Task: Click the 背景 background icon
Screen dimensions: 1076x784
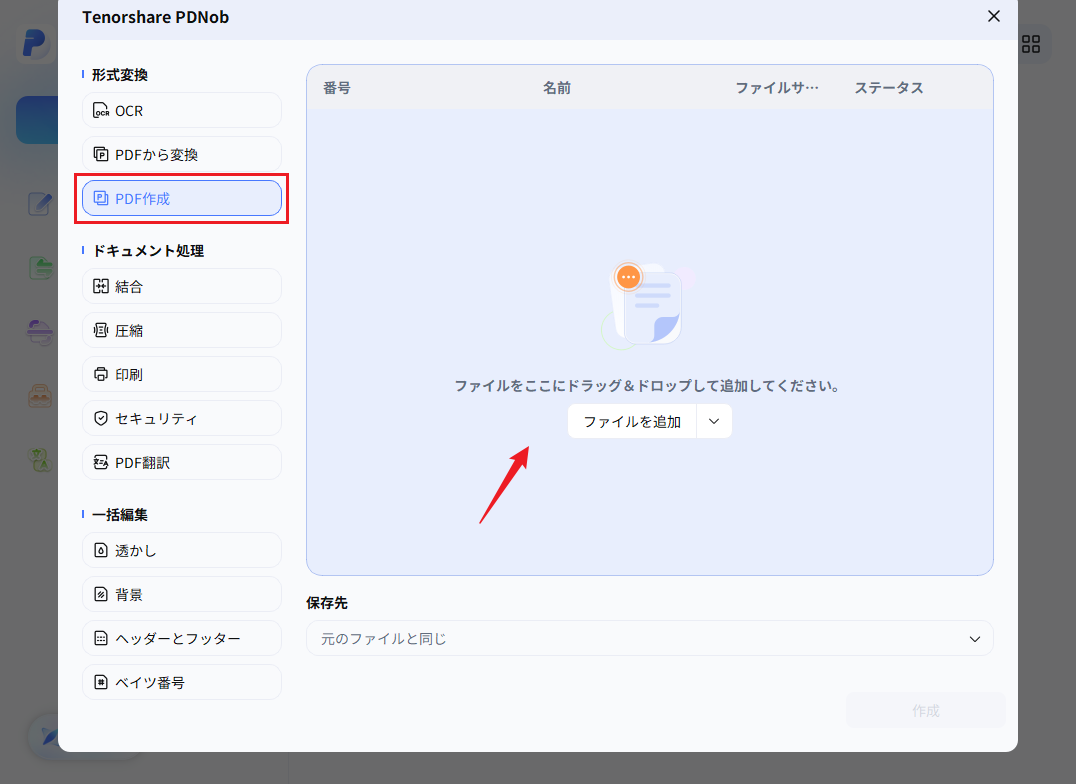Action: (101, 594)
